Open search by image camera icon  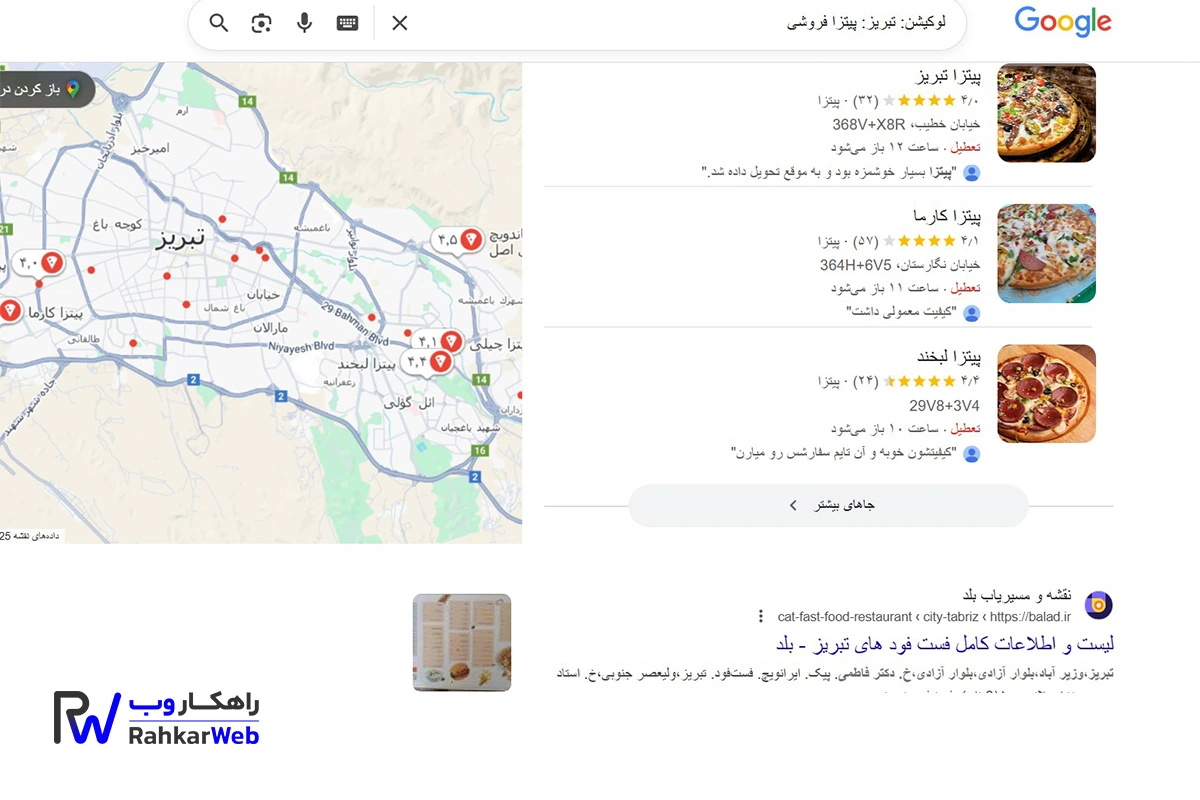click(x=262, y=23)
